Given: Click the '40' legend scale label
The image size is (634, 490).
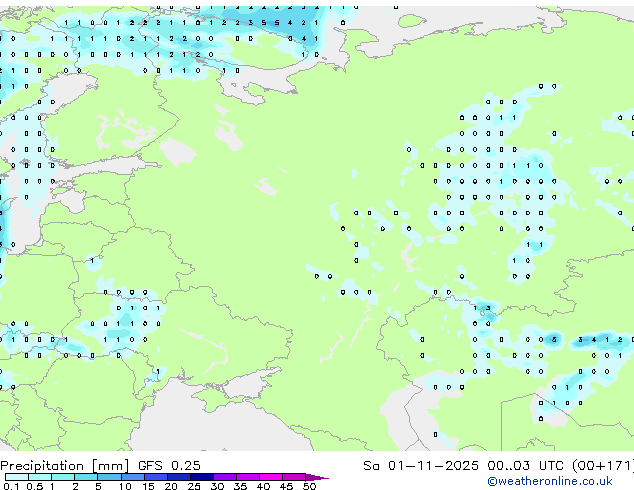Looking at the screenshot, I should pos(263,486).
